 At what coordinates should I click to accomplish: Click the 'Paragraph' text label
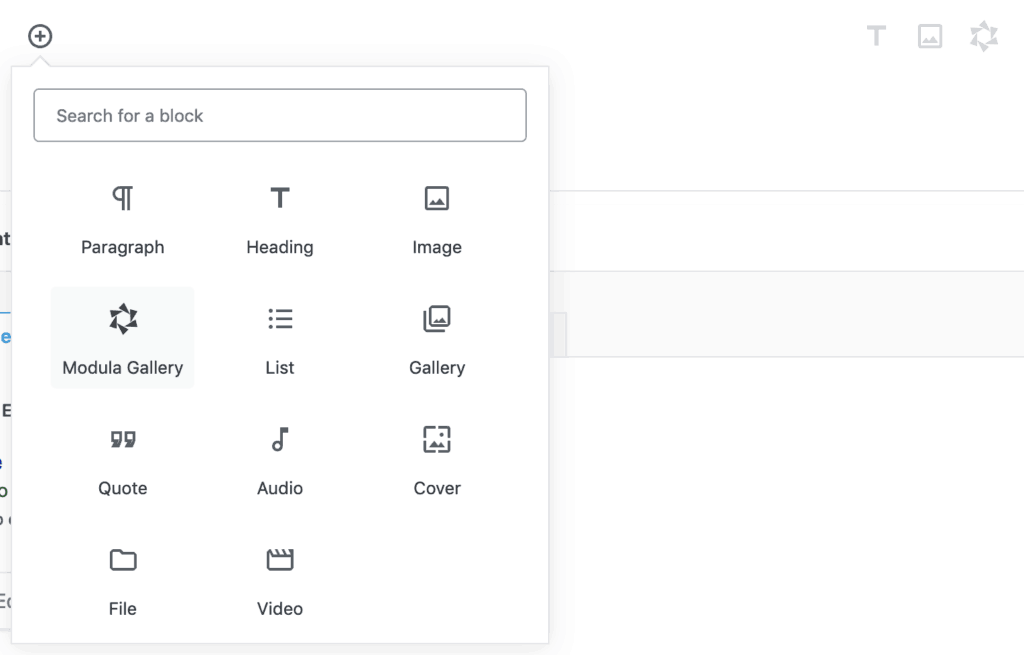coord(122,247)
